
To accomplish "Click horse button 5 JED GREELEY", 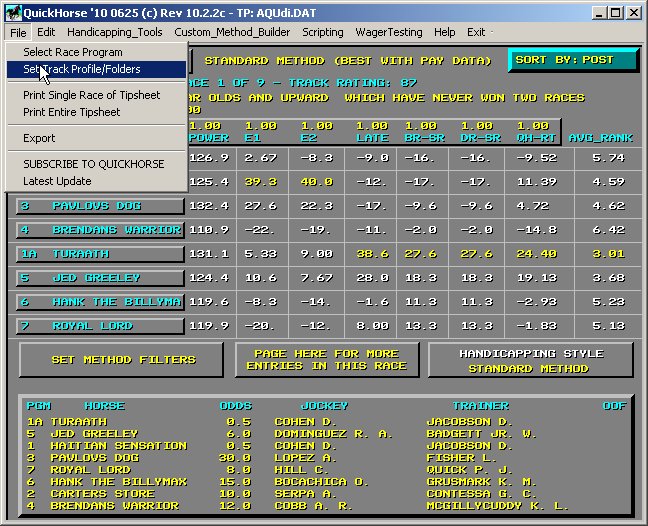I will (x=100, y=278).
